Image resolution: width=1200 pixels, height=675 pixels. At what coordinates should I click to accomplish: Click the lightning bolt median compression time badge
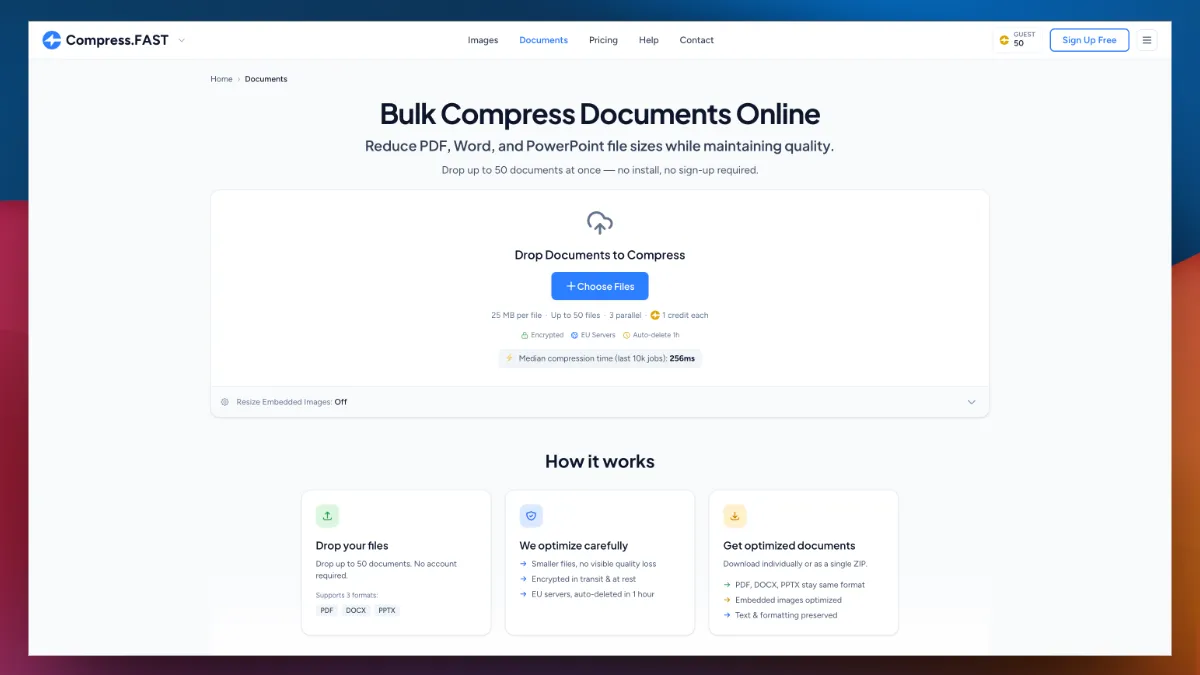[600, 358]
